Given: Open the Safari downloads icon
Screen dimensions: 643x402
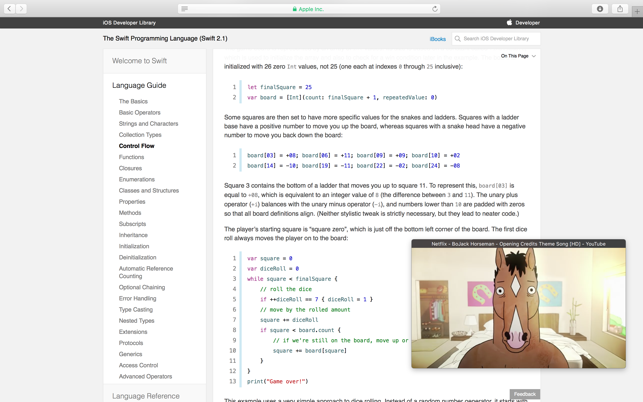Looking at the screenshot, I should (600, 9).
